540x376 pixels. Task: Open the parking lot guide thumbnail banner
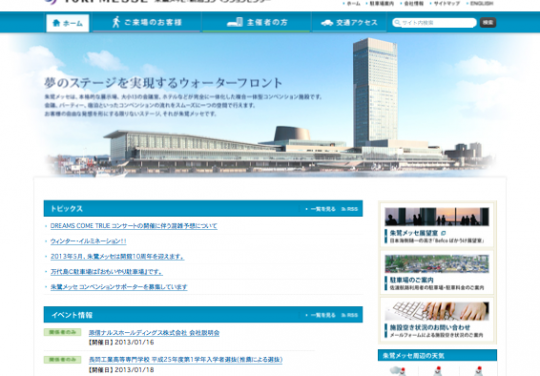click(437, 272)
